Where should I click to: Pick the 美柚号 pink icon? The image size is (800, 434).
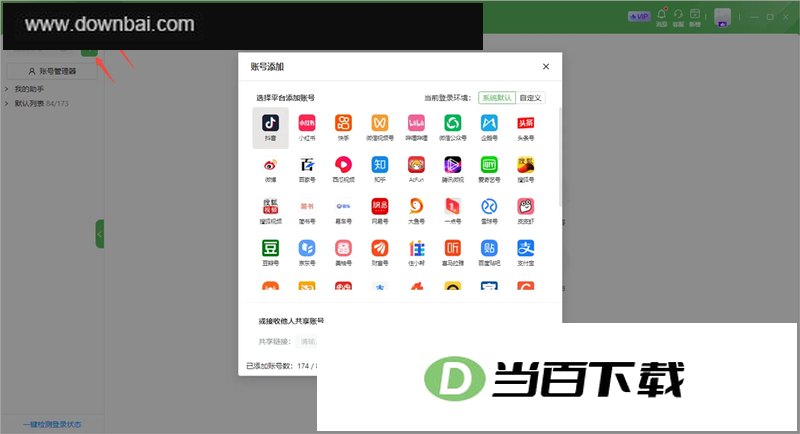point(343,248)
